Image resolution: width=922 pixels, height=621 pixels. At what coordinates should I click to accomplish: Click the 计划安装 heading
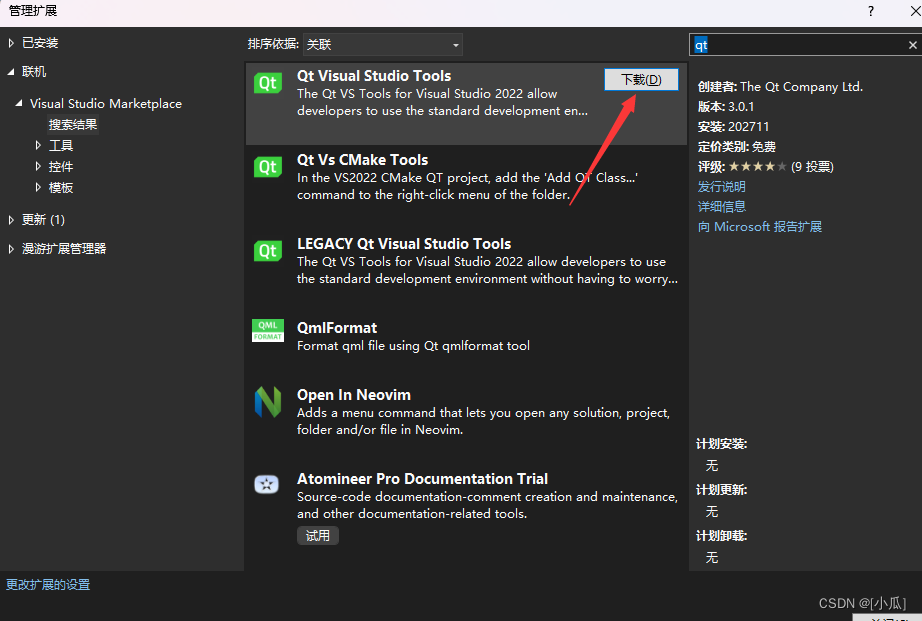click(721, 444)
